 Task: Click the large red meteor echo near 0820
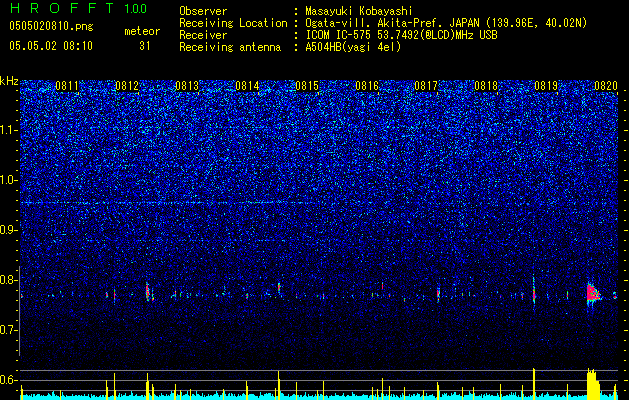(x=593, y=294)
